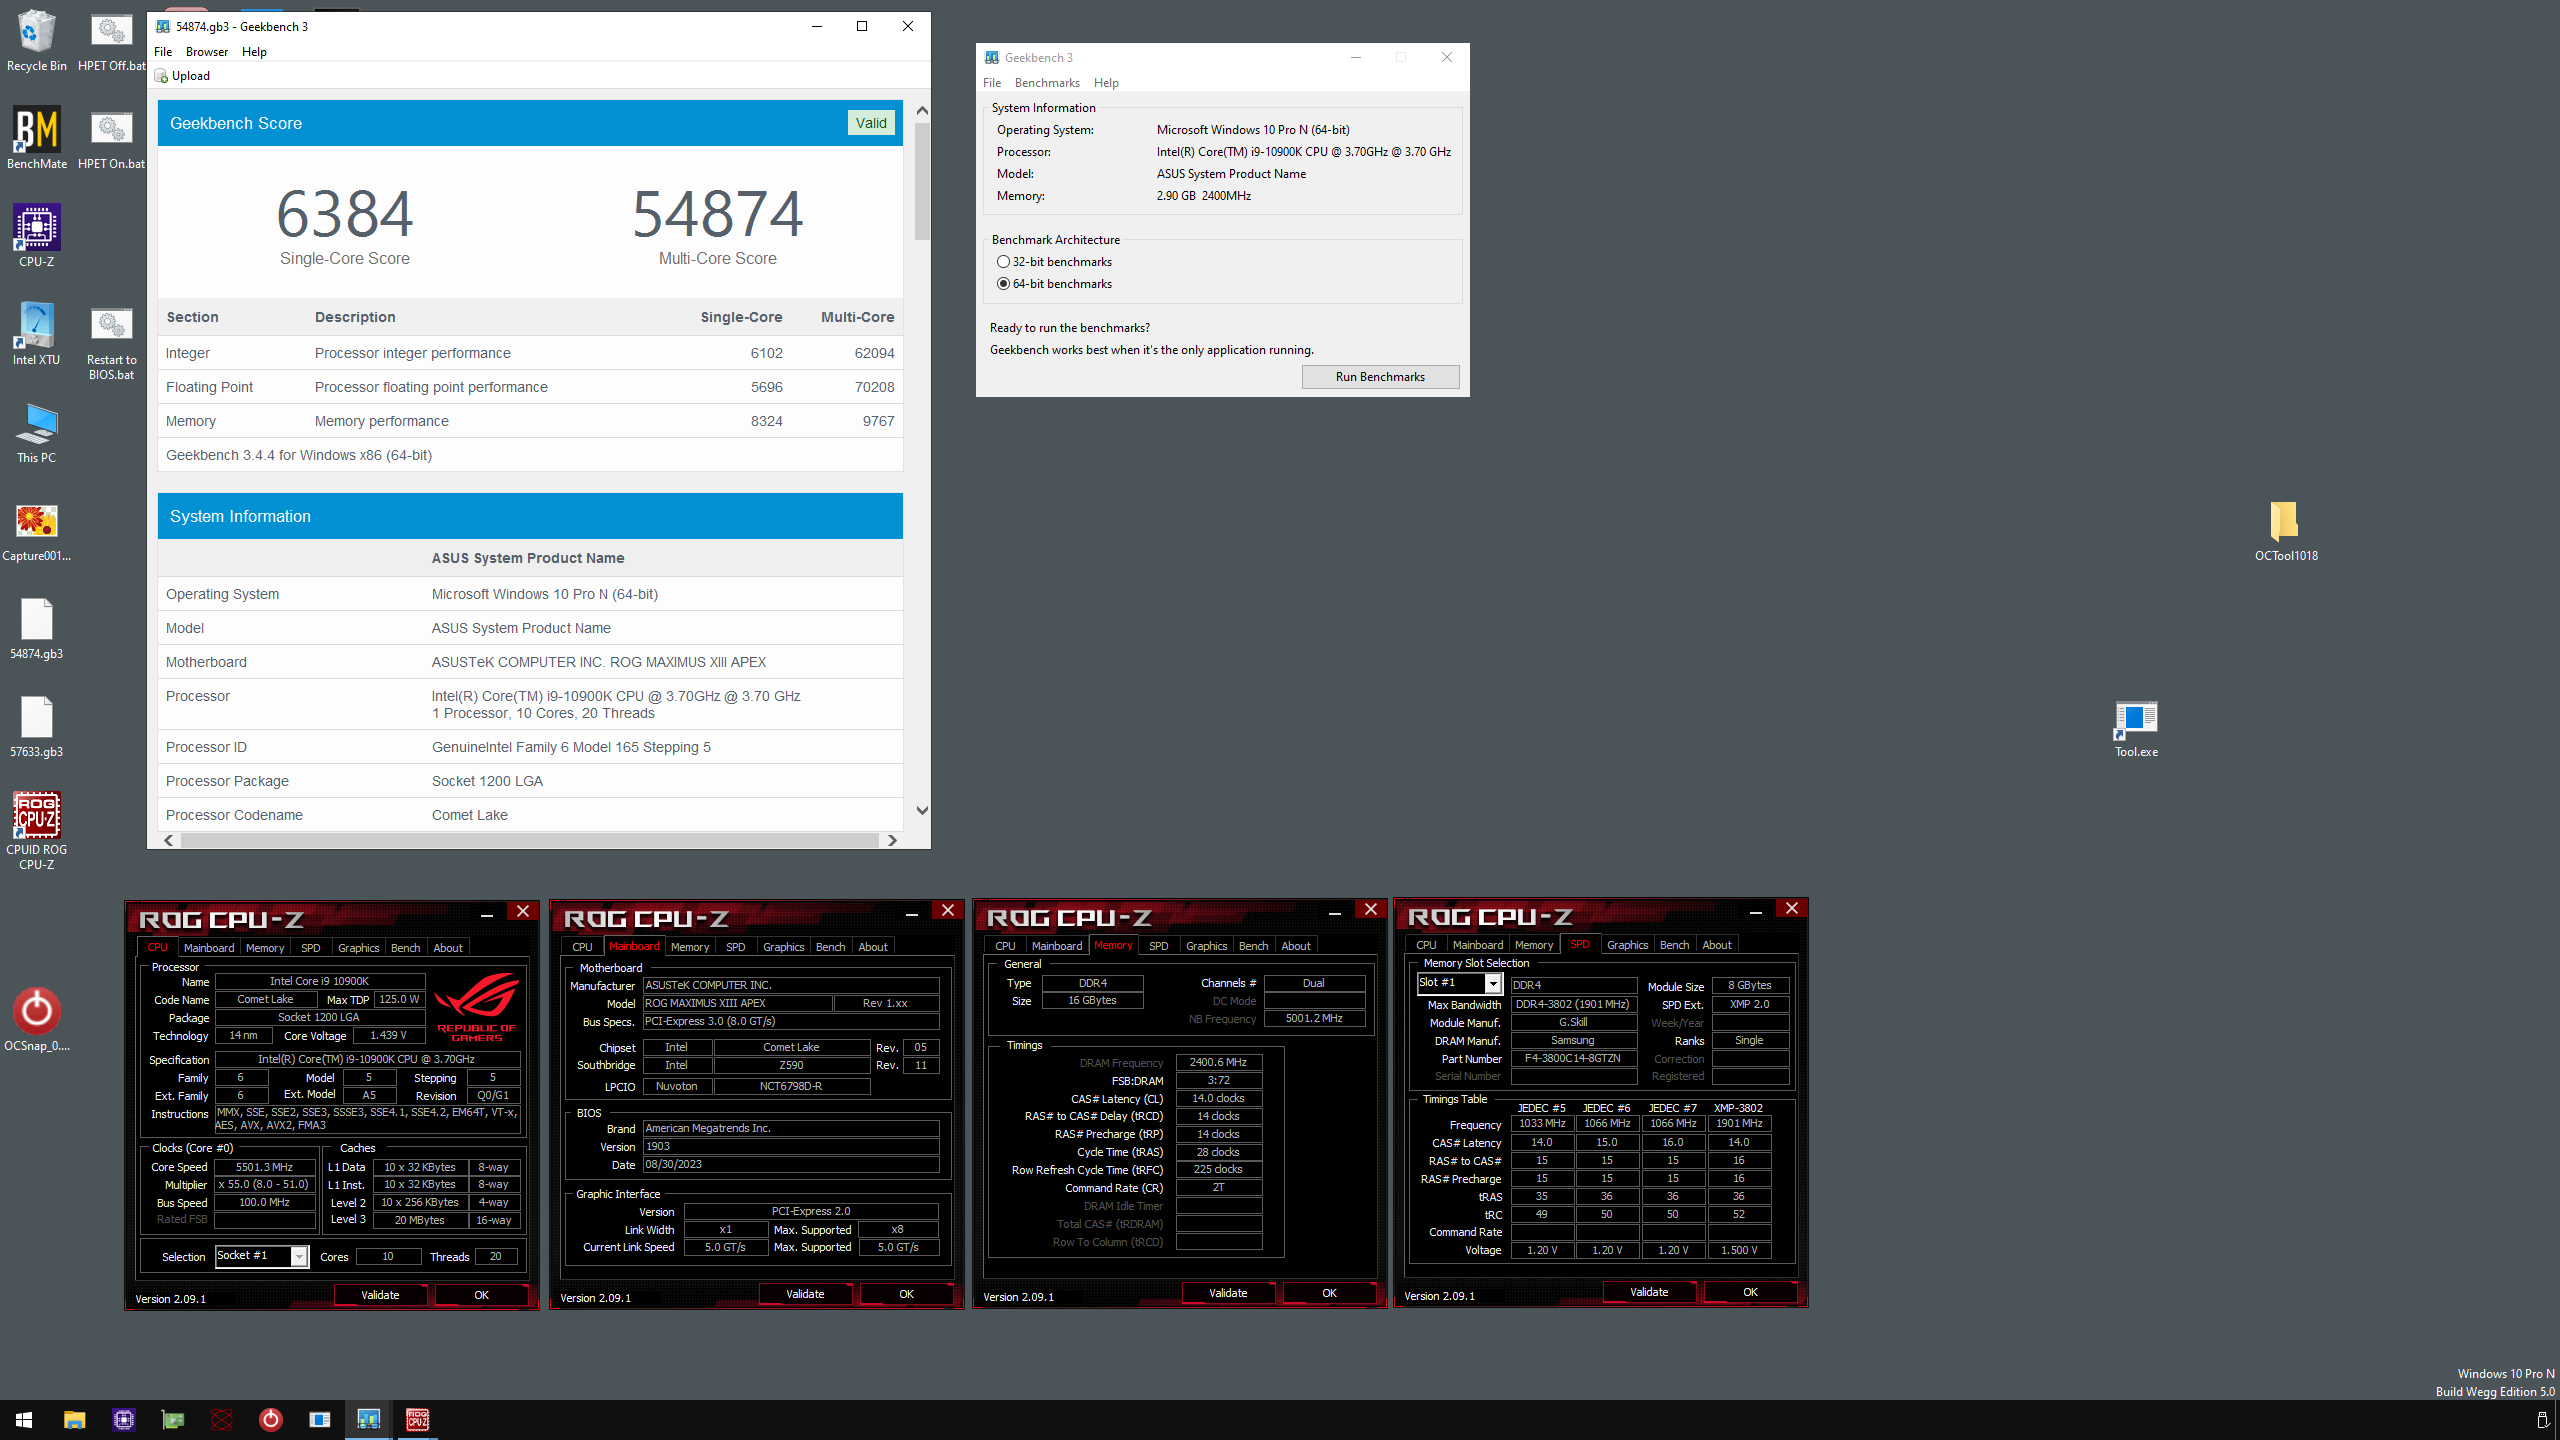2560x1440 pixels.
Task: Open Browser menu in Geekbench results window
Action: click(207, 52)
